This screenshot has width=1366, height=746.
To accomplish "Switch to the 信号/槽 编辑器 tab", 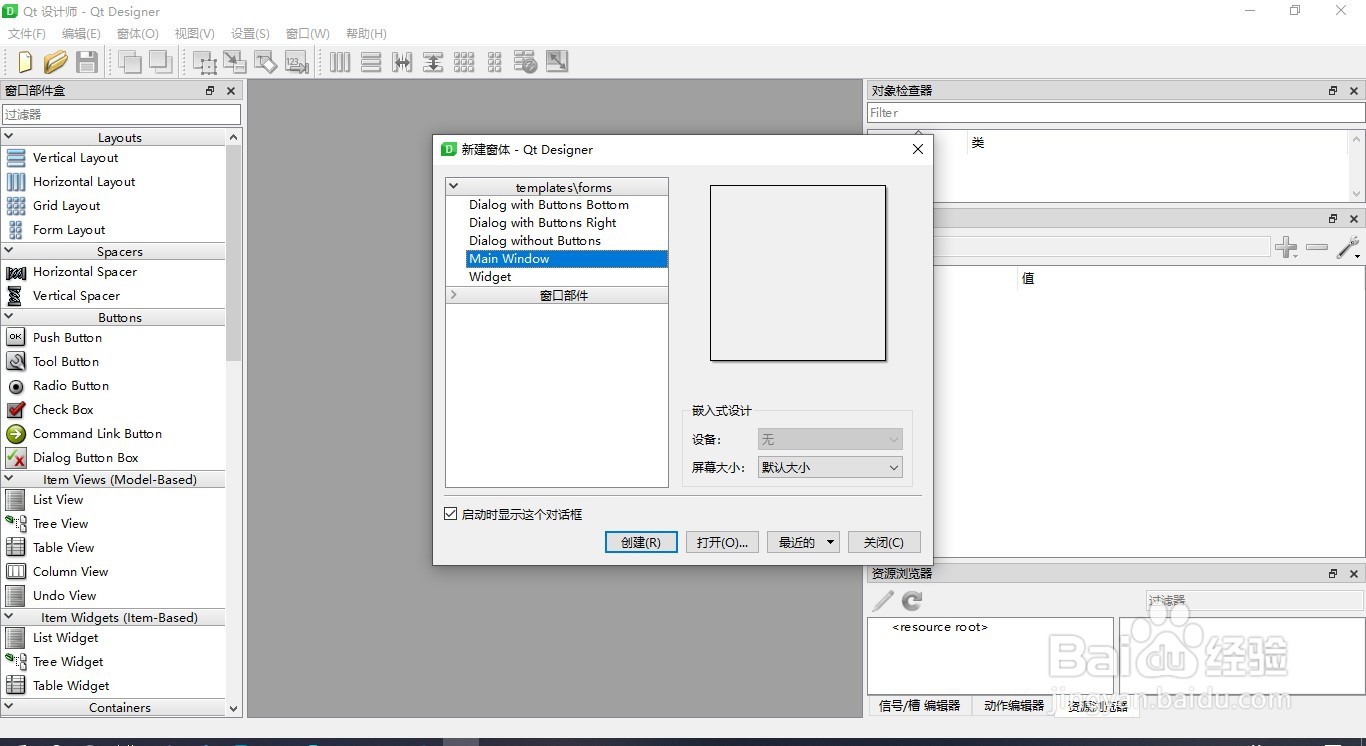I will click(x=919, y=705).
